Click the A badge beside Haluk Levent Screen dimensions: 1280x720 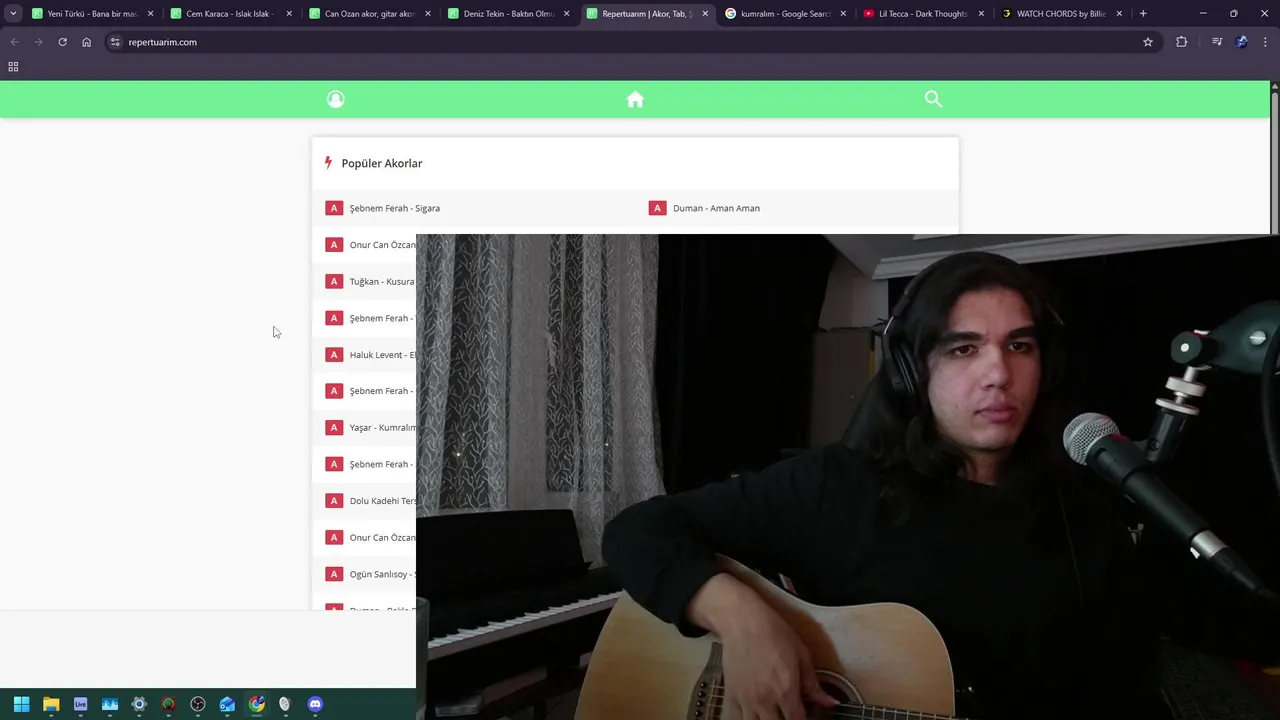[x=334, y=354]
